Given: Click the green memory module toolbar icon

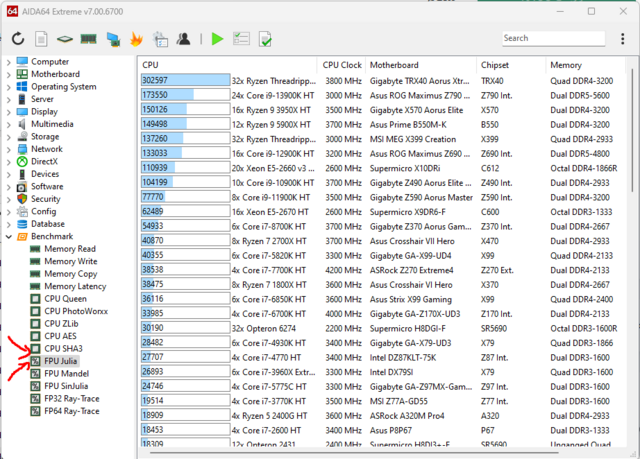Looking at the screenshot, I should click(x=88, y=39).
